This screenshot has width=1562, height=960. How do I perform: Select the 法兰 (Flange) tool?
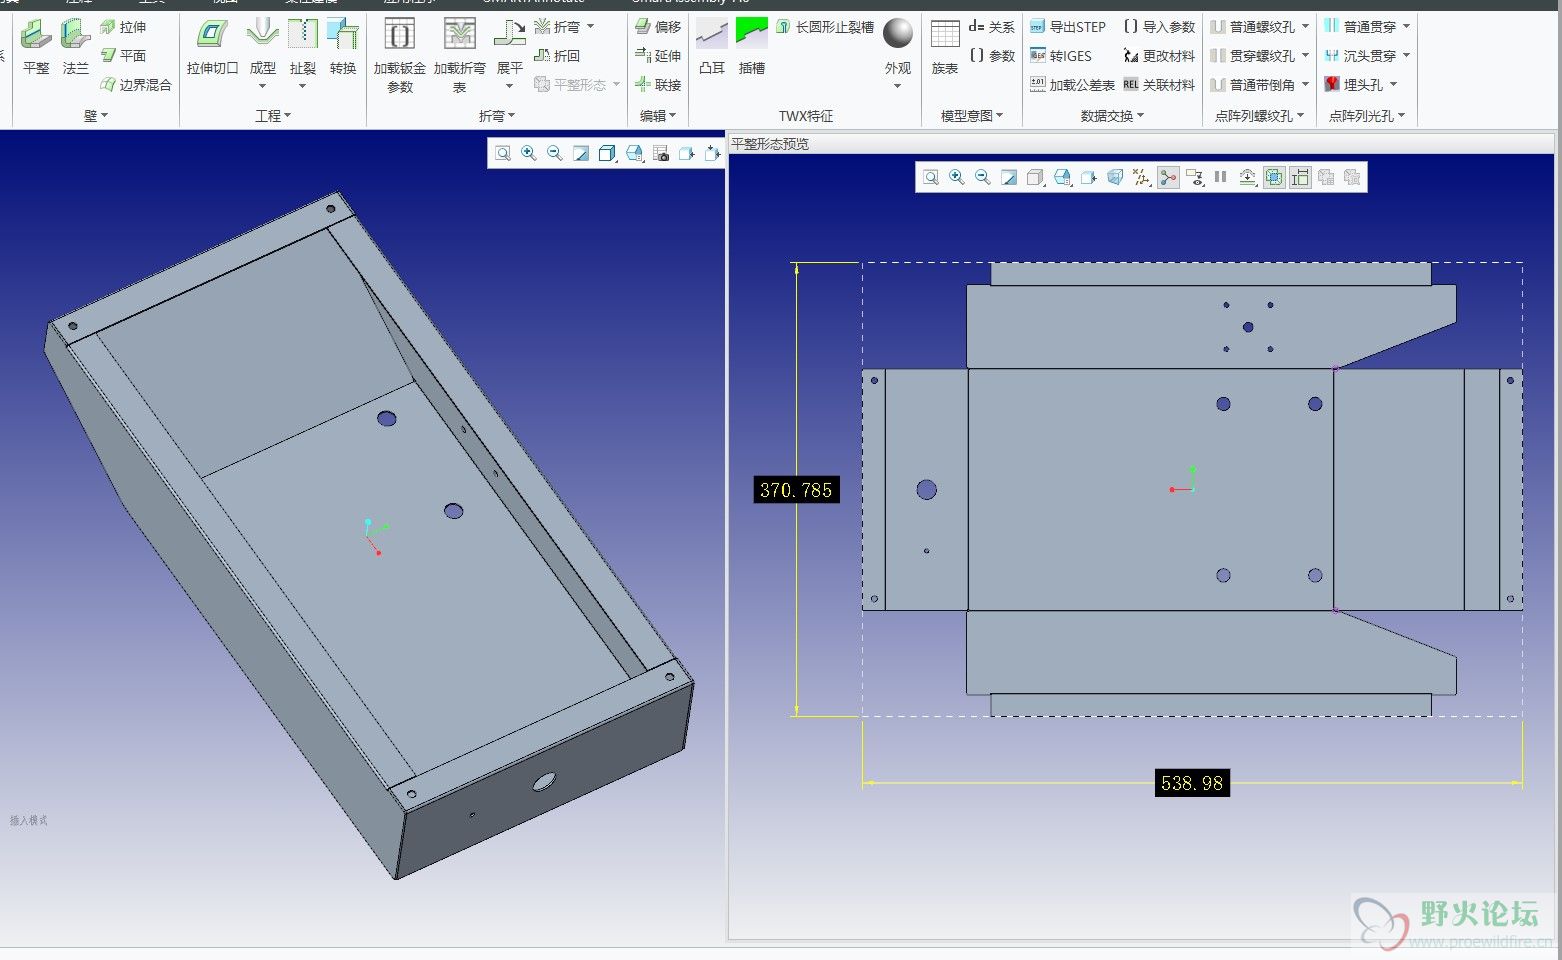(75, 47)
